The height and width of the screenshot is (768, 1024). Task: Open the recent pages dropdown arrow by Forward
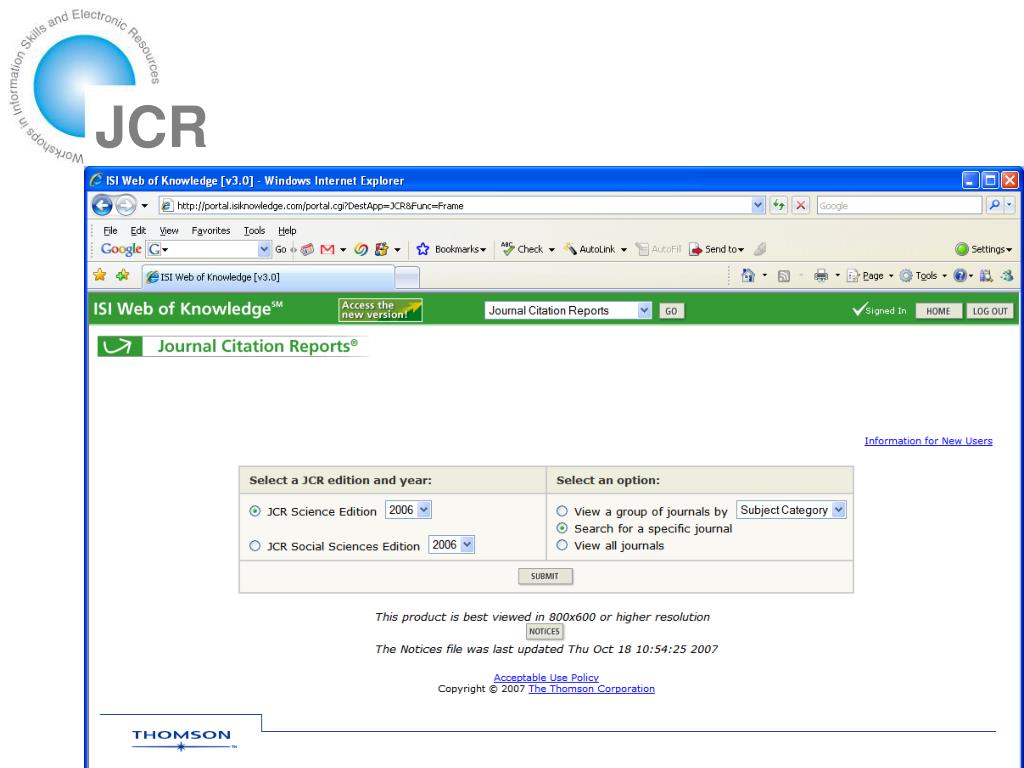(x=144, y=206)
